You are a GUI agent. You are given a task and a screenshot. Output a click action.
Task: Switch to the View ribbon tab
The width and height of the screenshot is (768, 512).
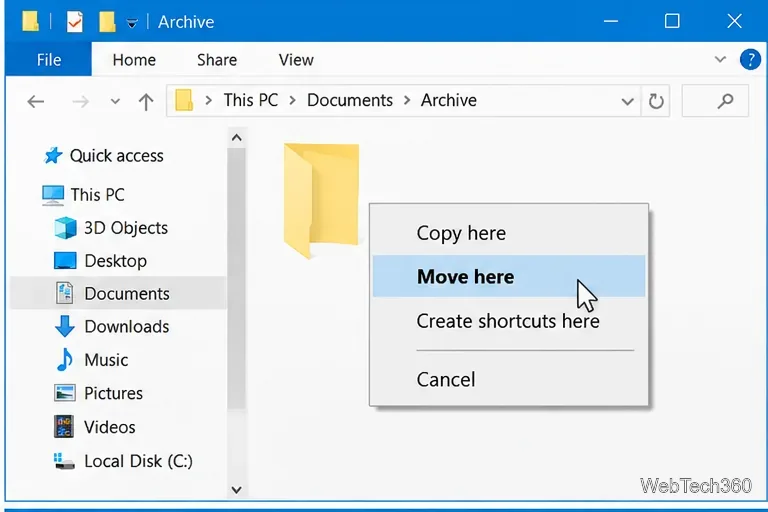coord(296,60)
